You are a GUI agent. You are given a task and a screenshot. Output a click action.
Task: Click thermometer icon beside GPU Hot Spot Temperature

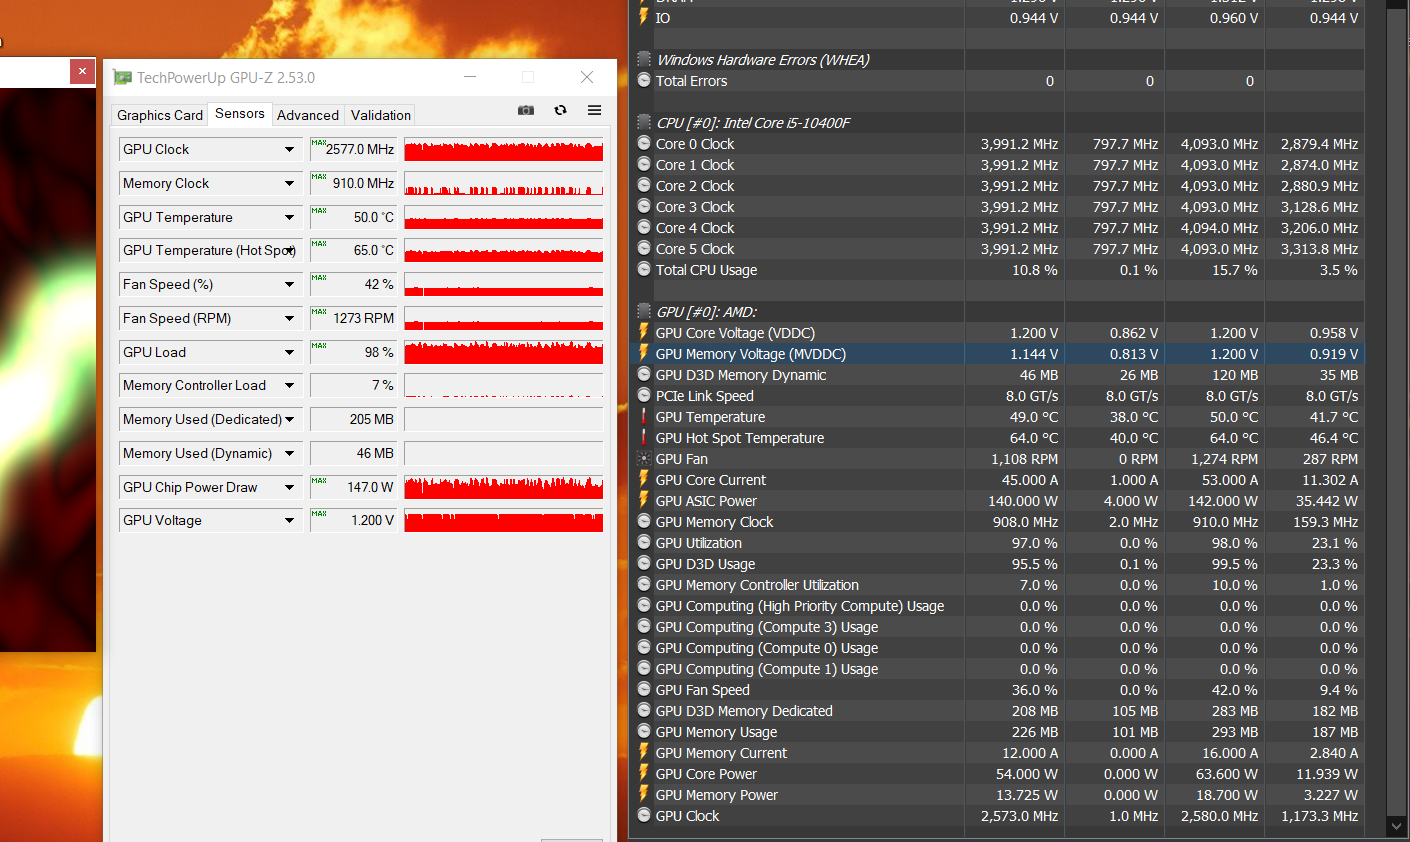coord(644,438)
